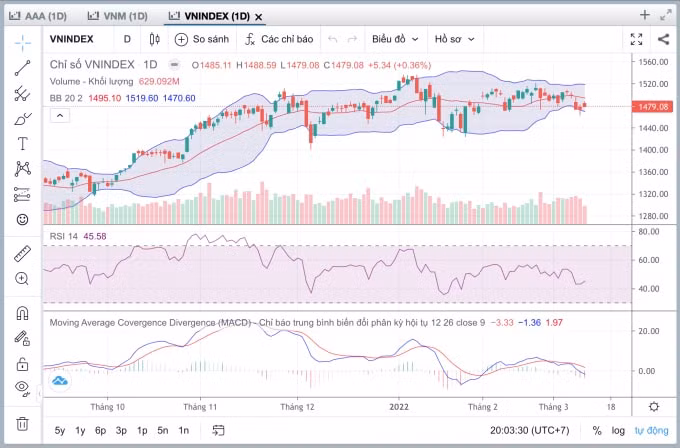Open the emoji icons tool
Image resolution: width=680 pixels, height=448 pixels.
[x=23, y=219]
